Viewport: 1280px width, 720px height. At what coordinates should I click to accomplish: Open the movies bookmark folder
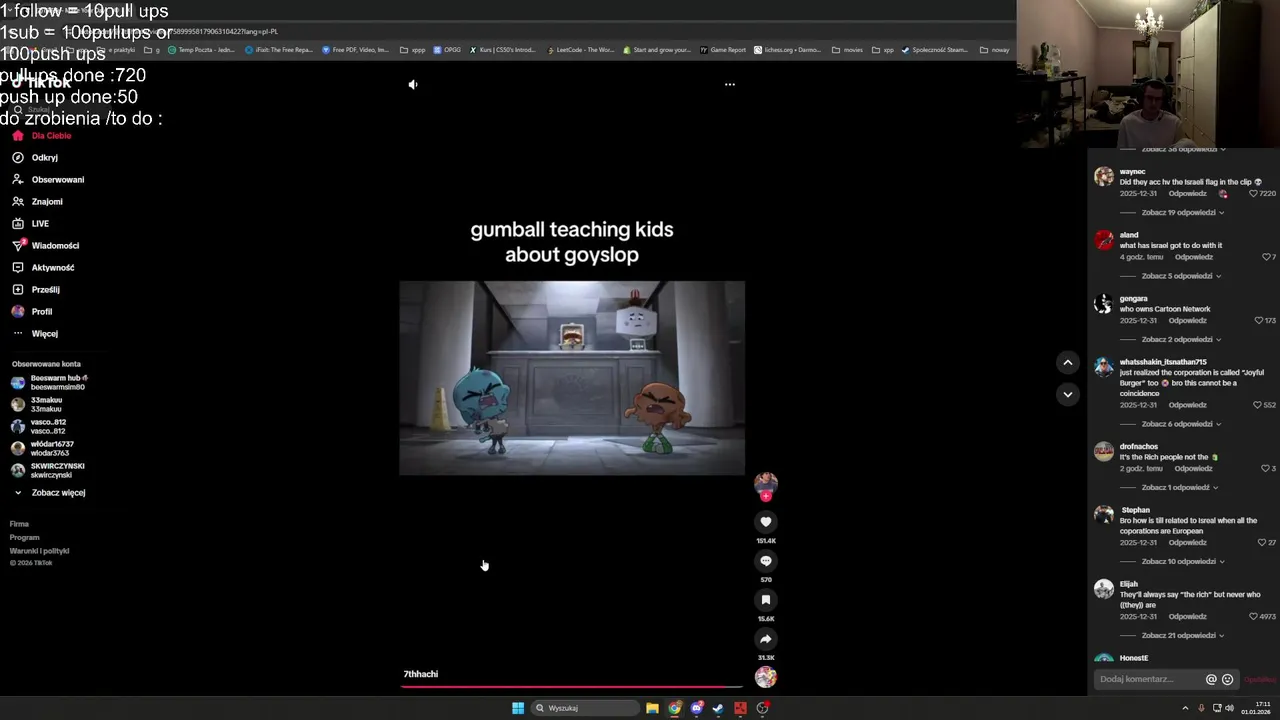847,50
